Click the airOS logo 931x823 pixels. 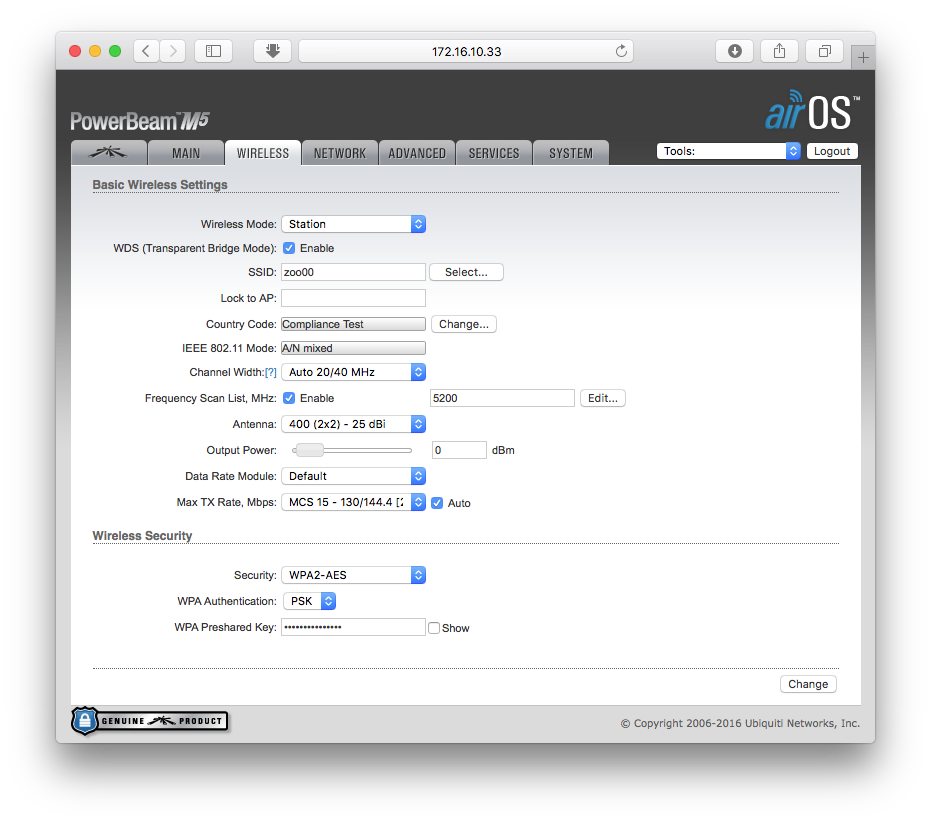click(x=812, y=110)
